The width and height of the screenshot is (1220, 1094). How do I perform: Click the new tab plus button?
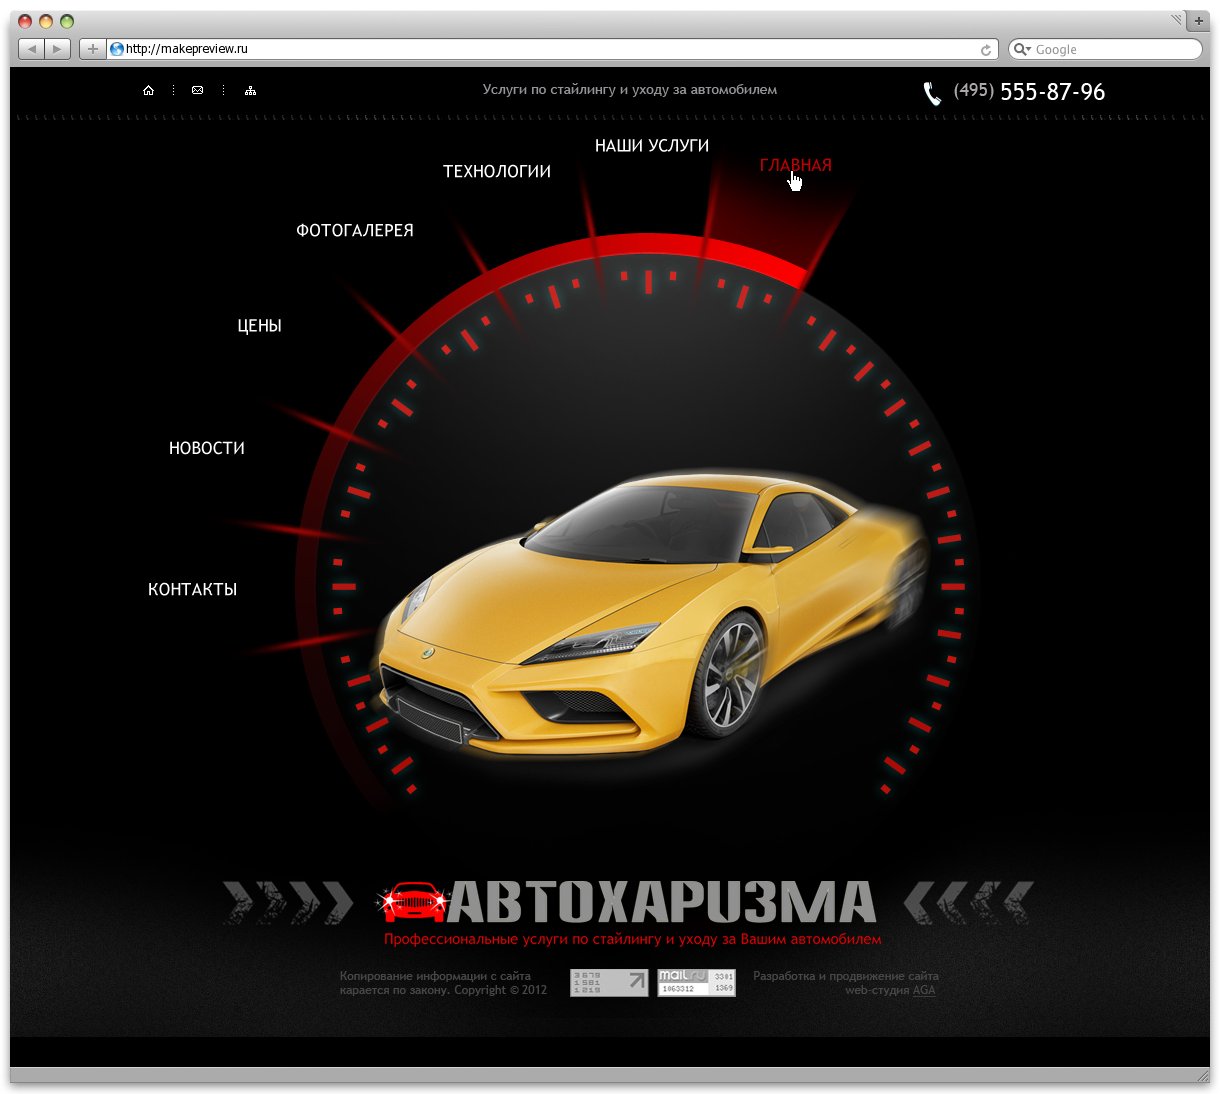coord(1199,20)
